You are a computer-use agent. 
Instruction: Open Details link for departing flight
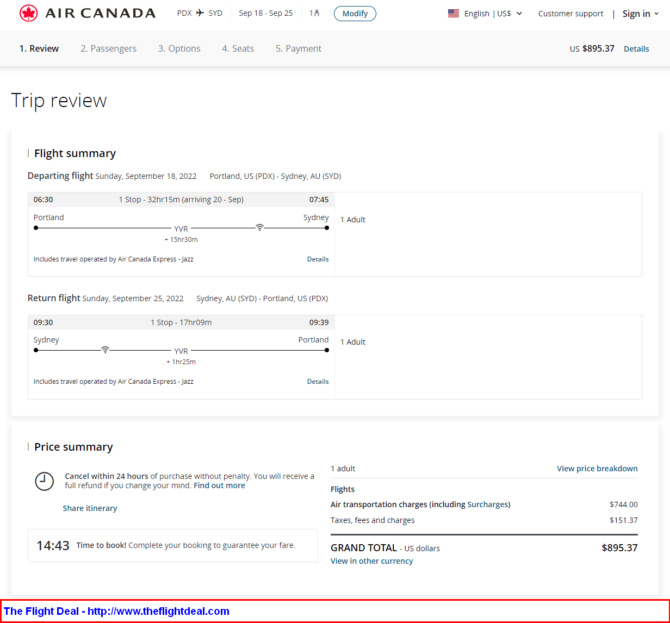317,259
